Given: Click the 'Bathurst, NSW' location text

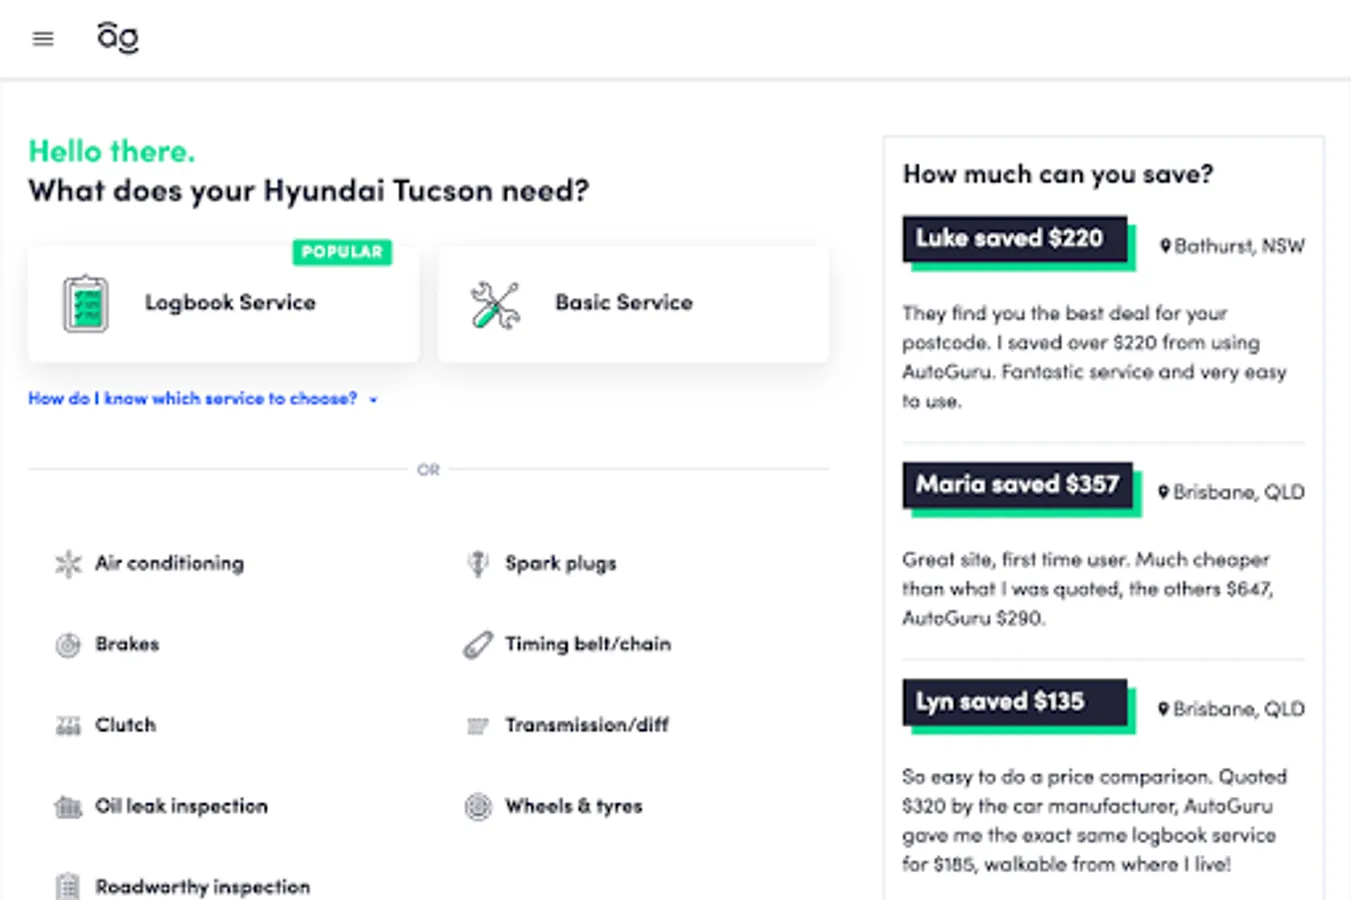Looking at the screenshot, I should click(x=1239, y=246).
